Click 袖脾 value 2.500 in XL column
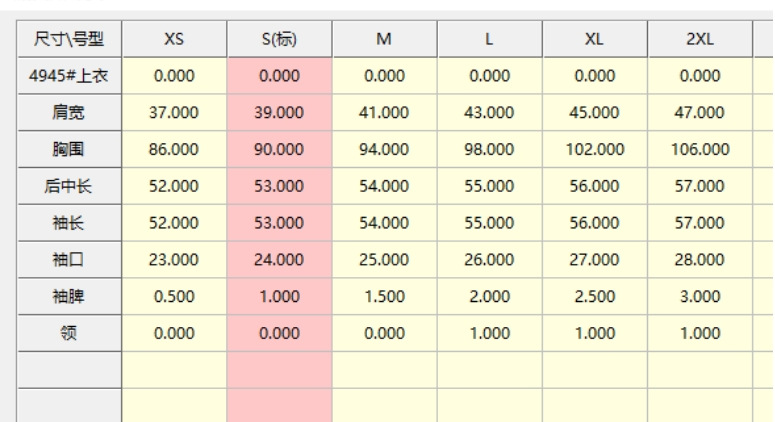The image size is (775, 422). click(594, 296)
